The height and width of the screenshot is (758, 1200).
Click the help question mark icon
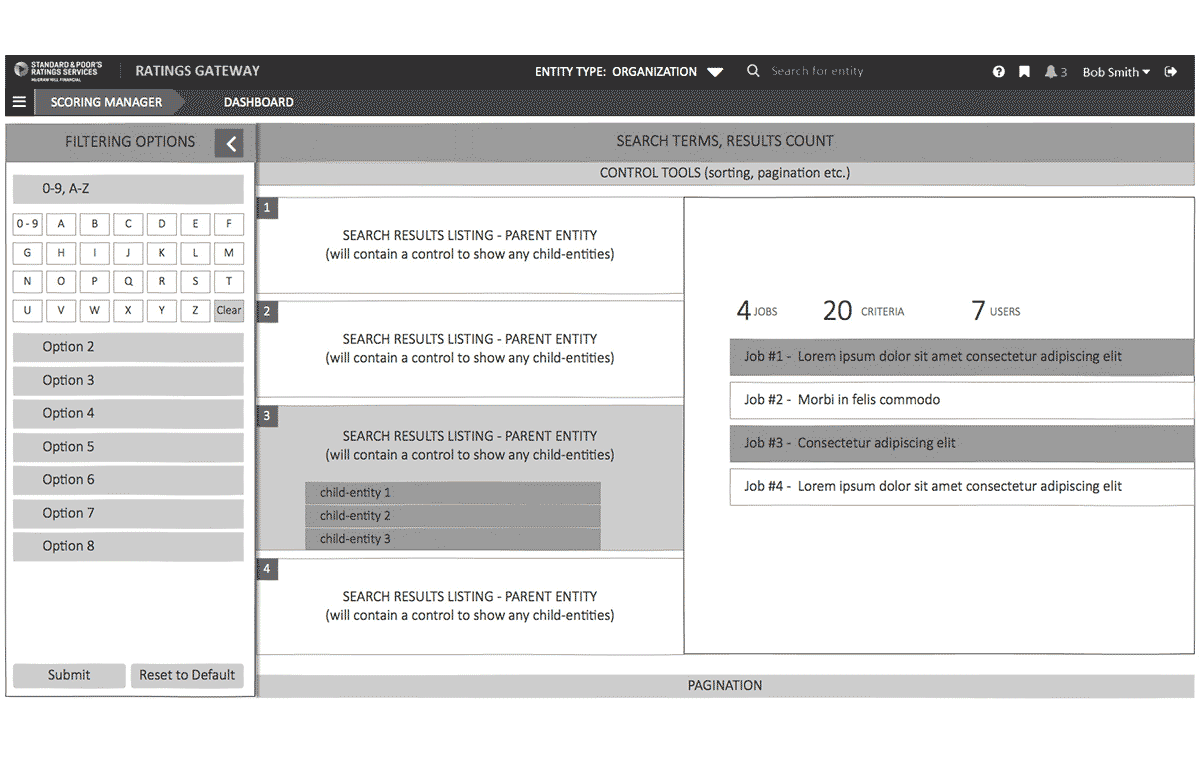(998, 72)
